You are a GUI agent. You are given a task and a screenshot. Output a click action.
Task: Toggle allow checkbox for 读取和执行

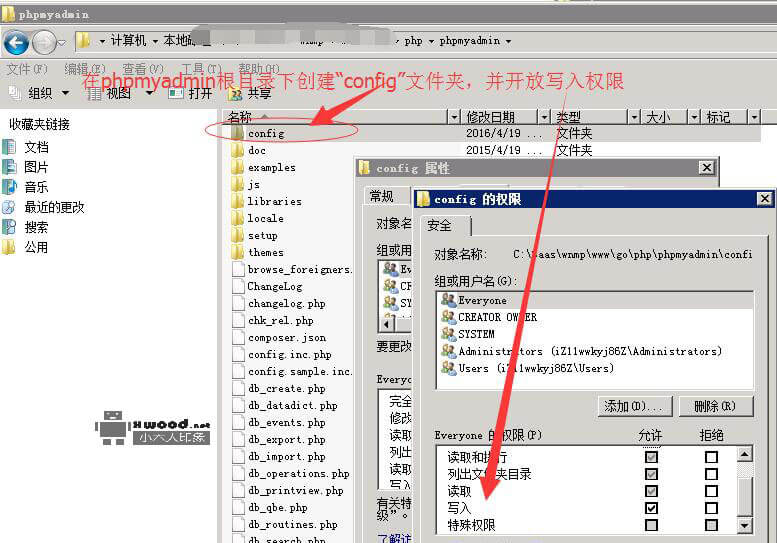click(651, 457)
